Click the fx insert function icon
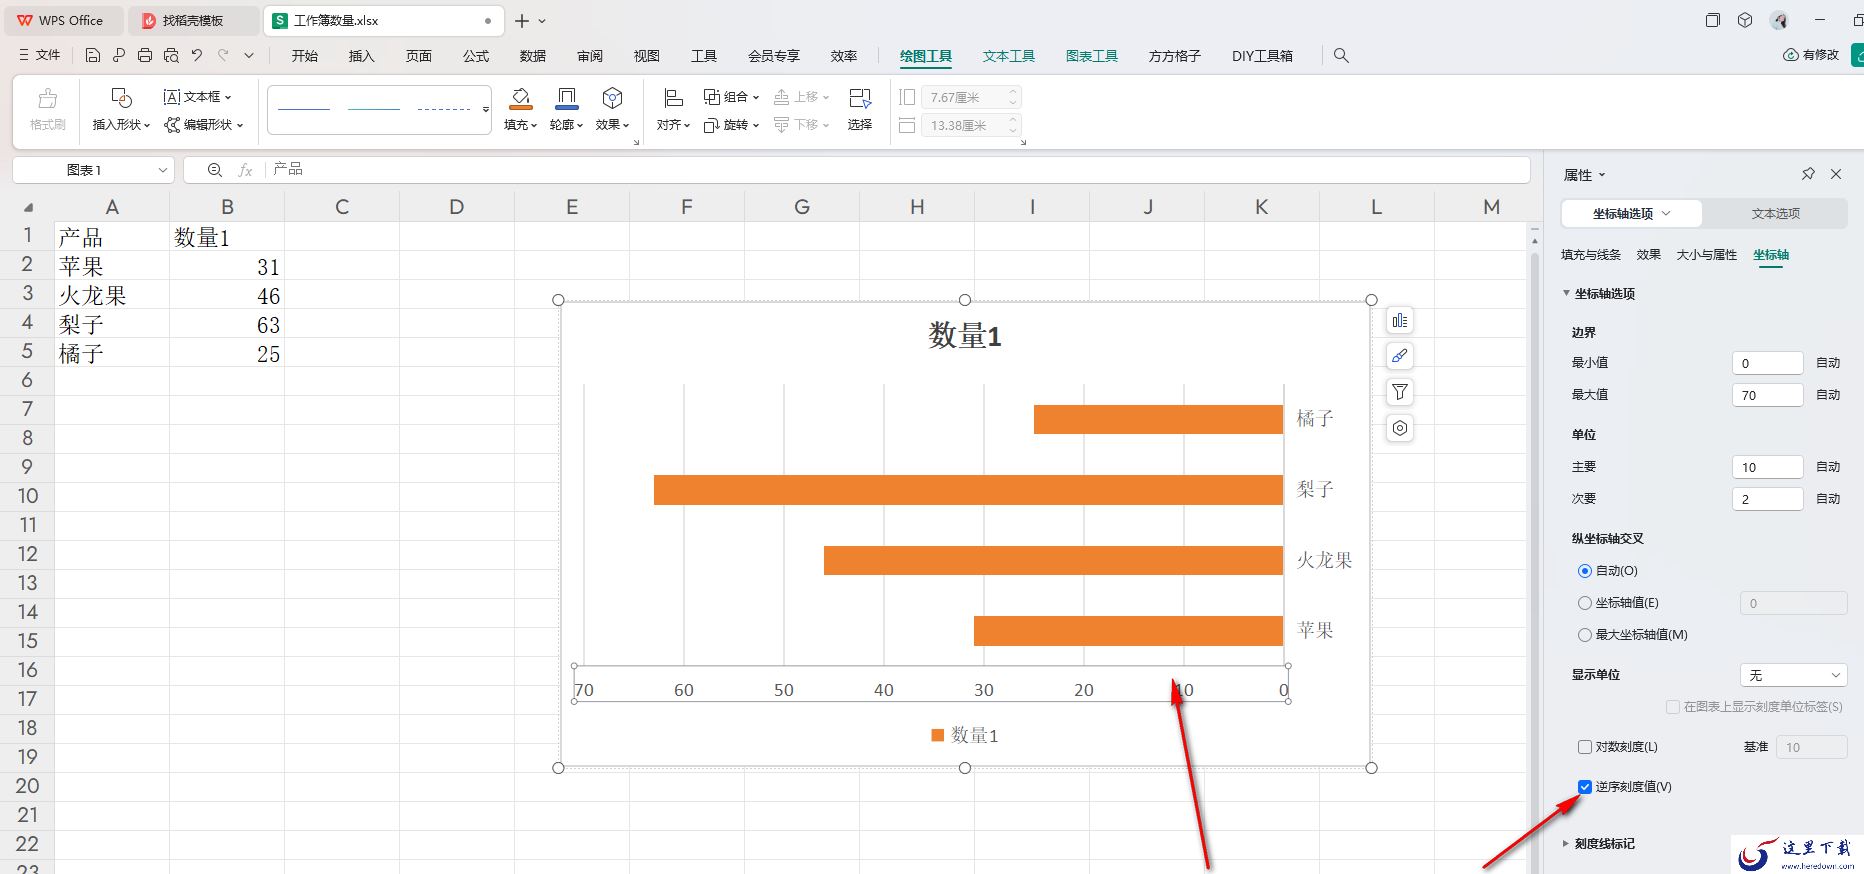The height and width of the screenshot is (874, 1864). tap(245, 170)
